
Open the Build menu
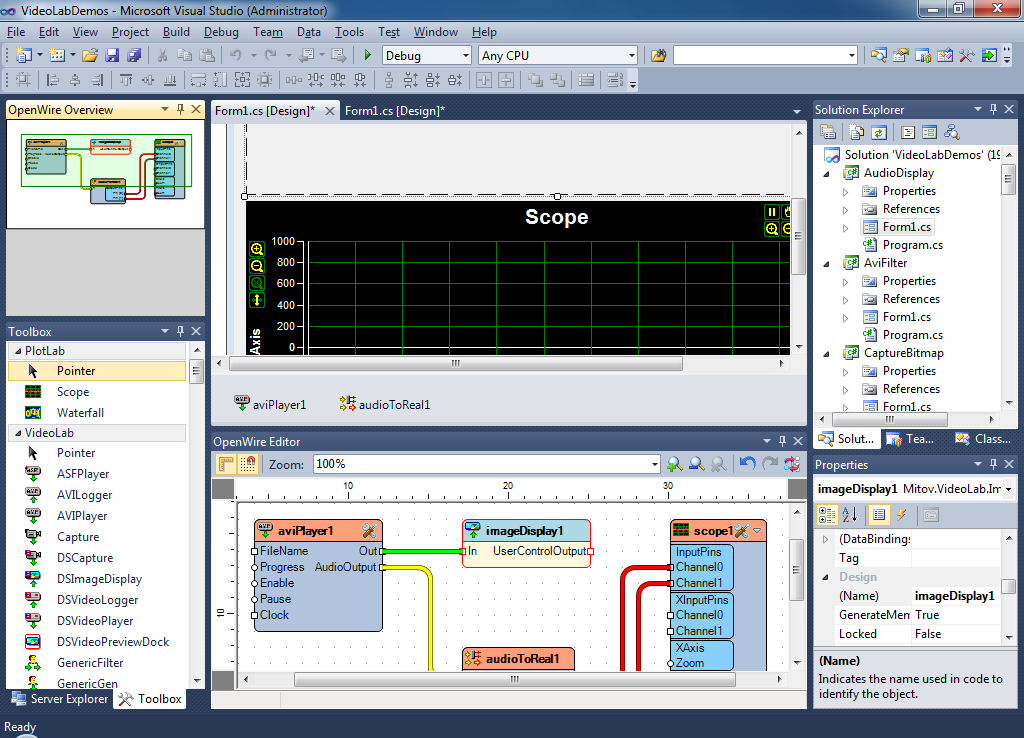176,32
